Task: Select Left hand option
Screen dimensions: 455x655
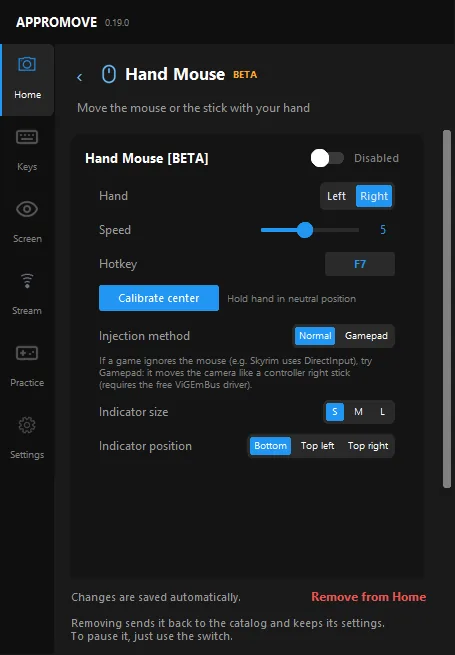Action: [x=336, y=196]
